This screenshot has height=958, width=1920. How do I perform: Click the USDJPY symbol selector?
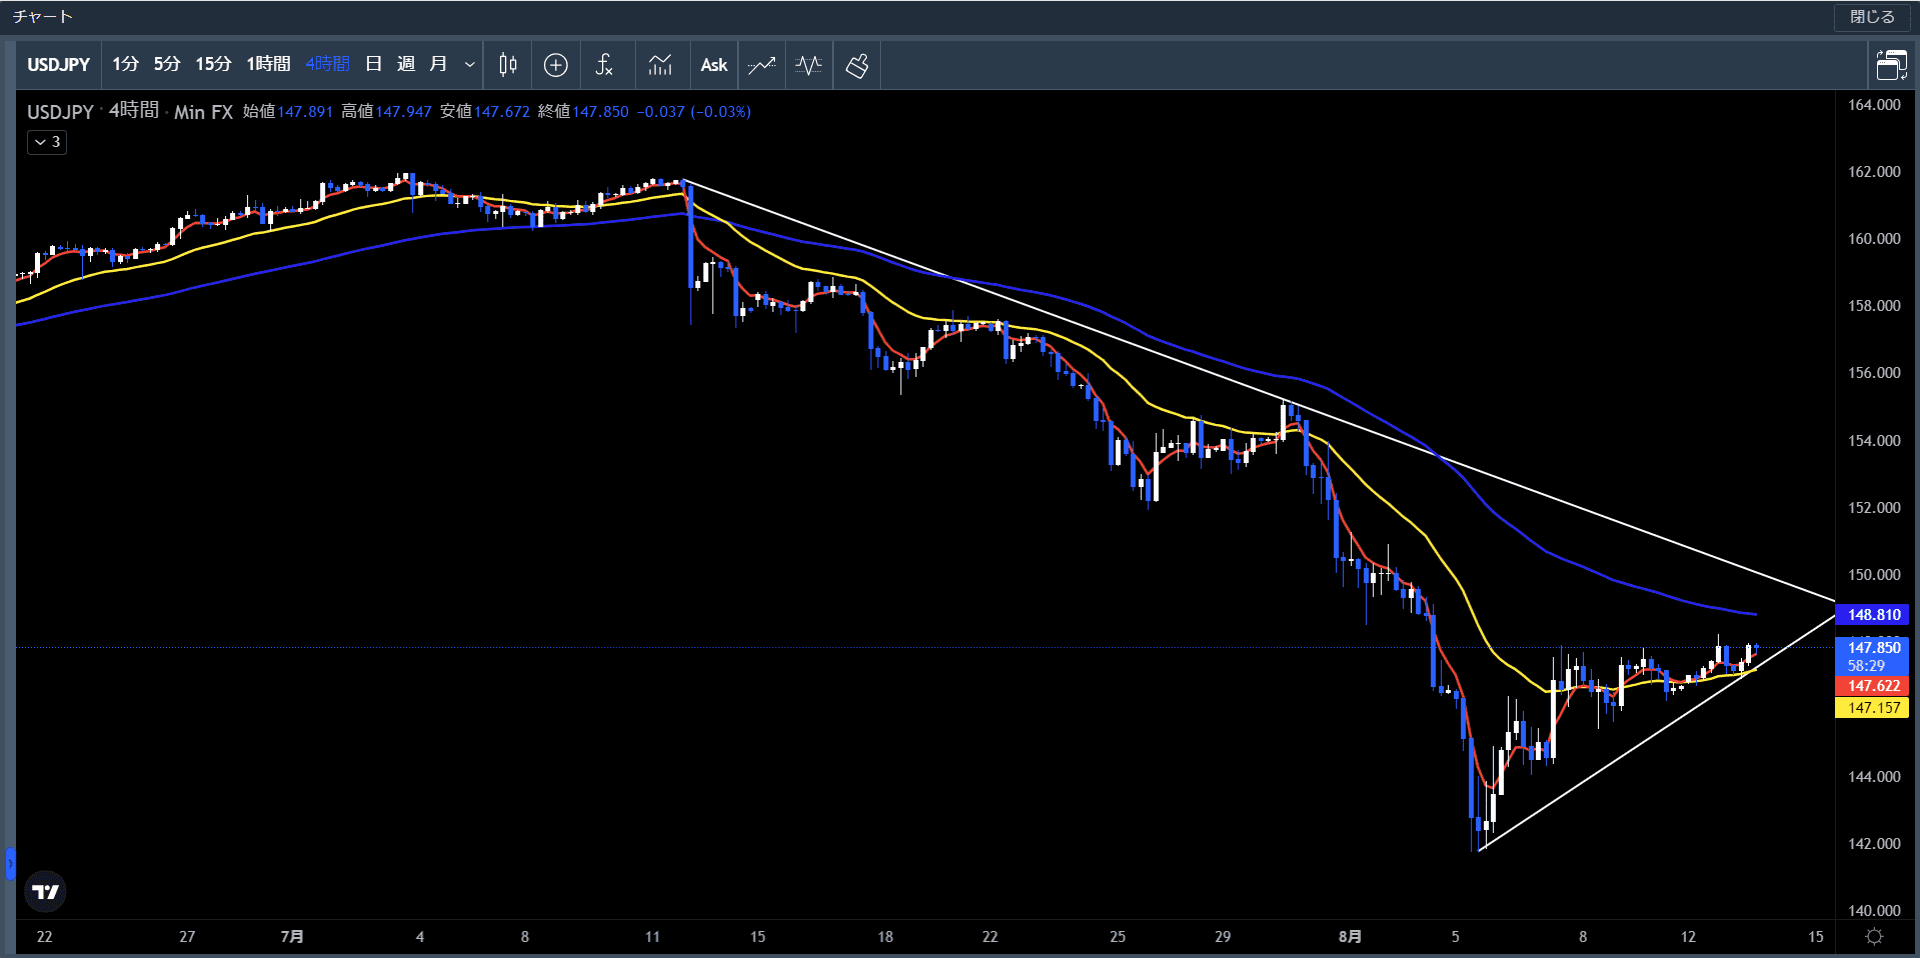coord(59,65)
